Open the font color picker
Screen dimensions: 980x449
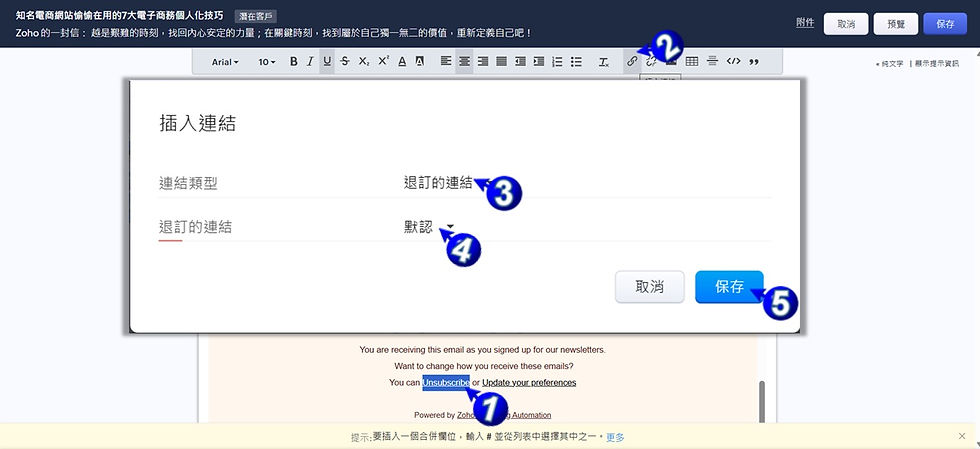402,62
